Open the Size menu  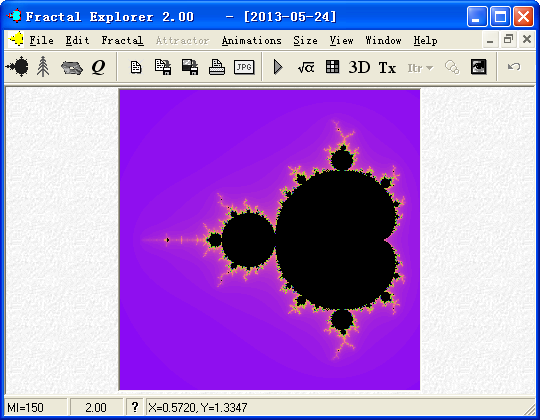305,41
